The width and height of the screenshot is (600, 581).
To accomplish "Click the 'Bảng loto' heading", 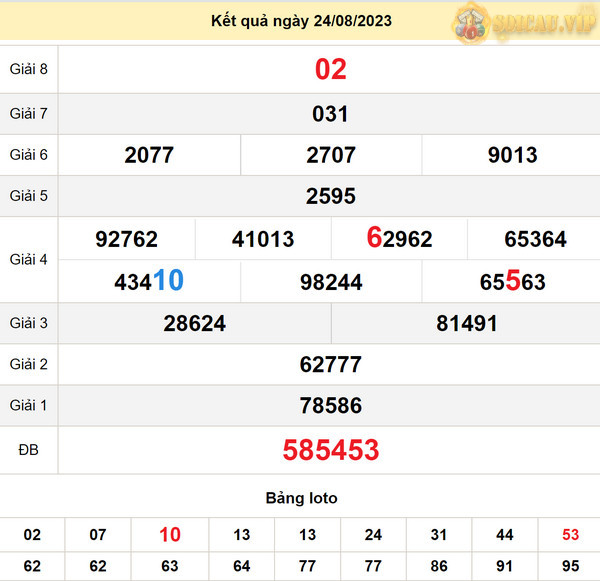I will [301, 498].
